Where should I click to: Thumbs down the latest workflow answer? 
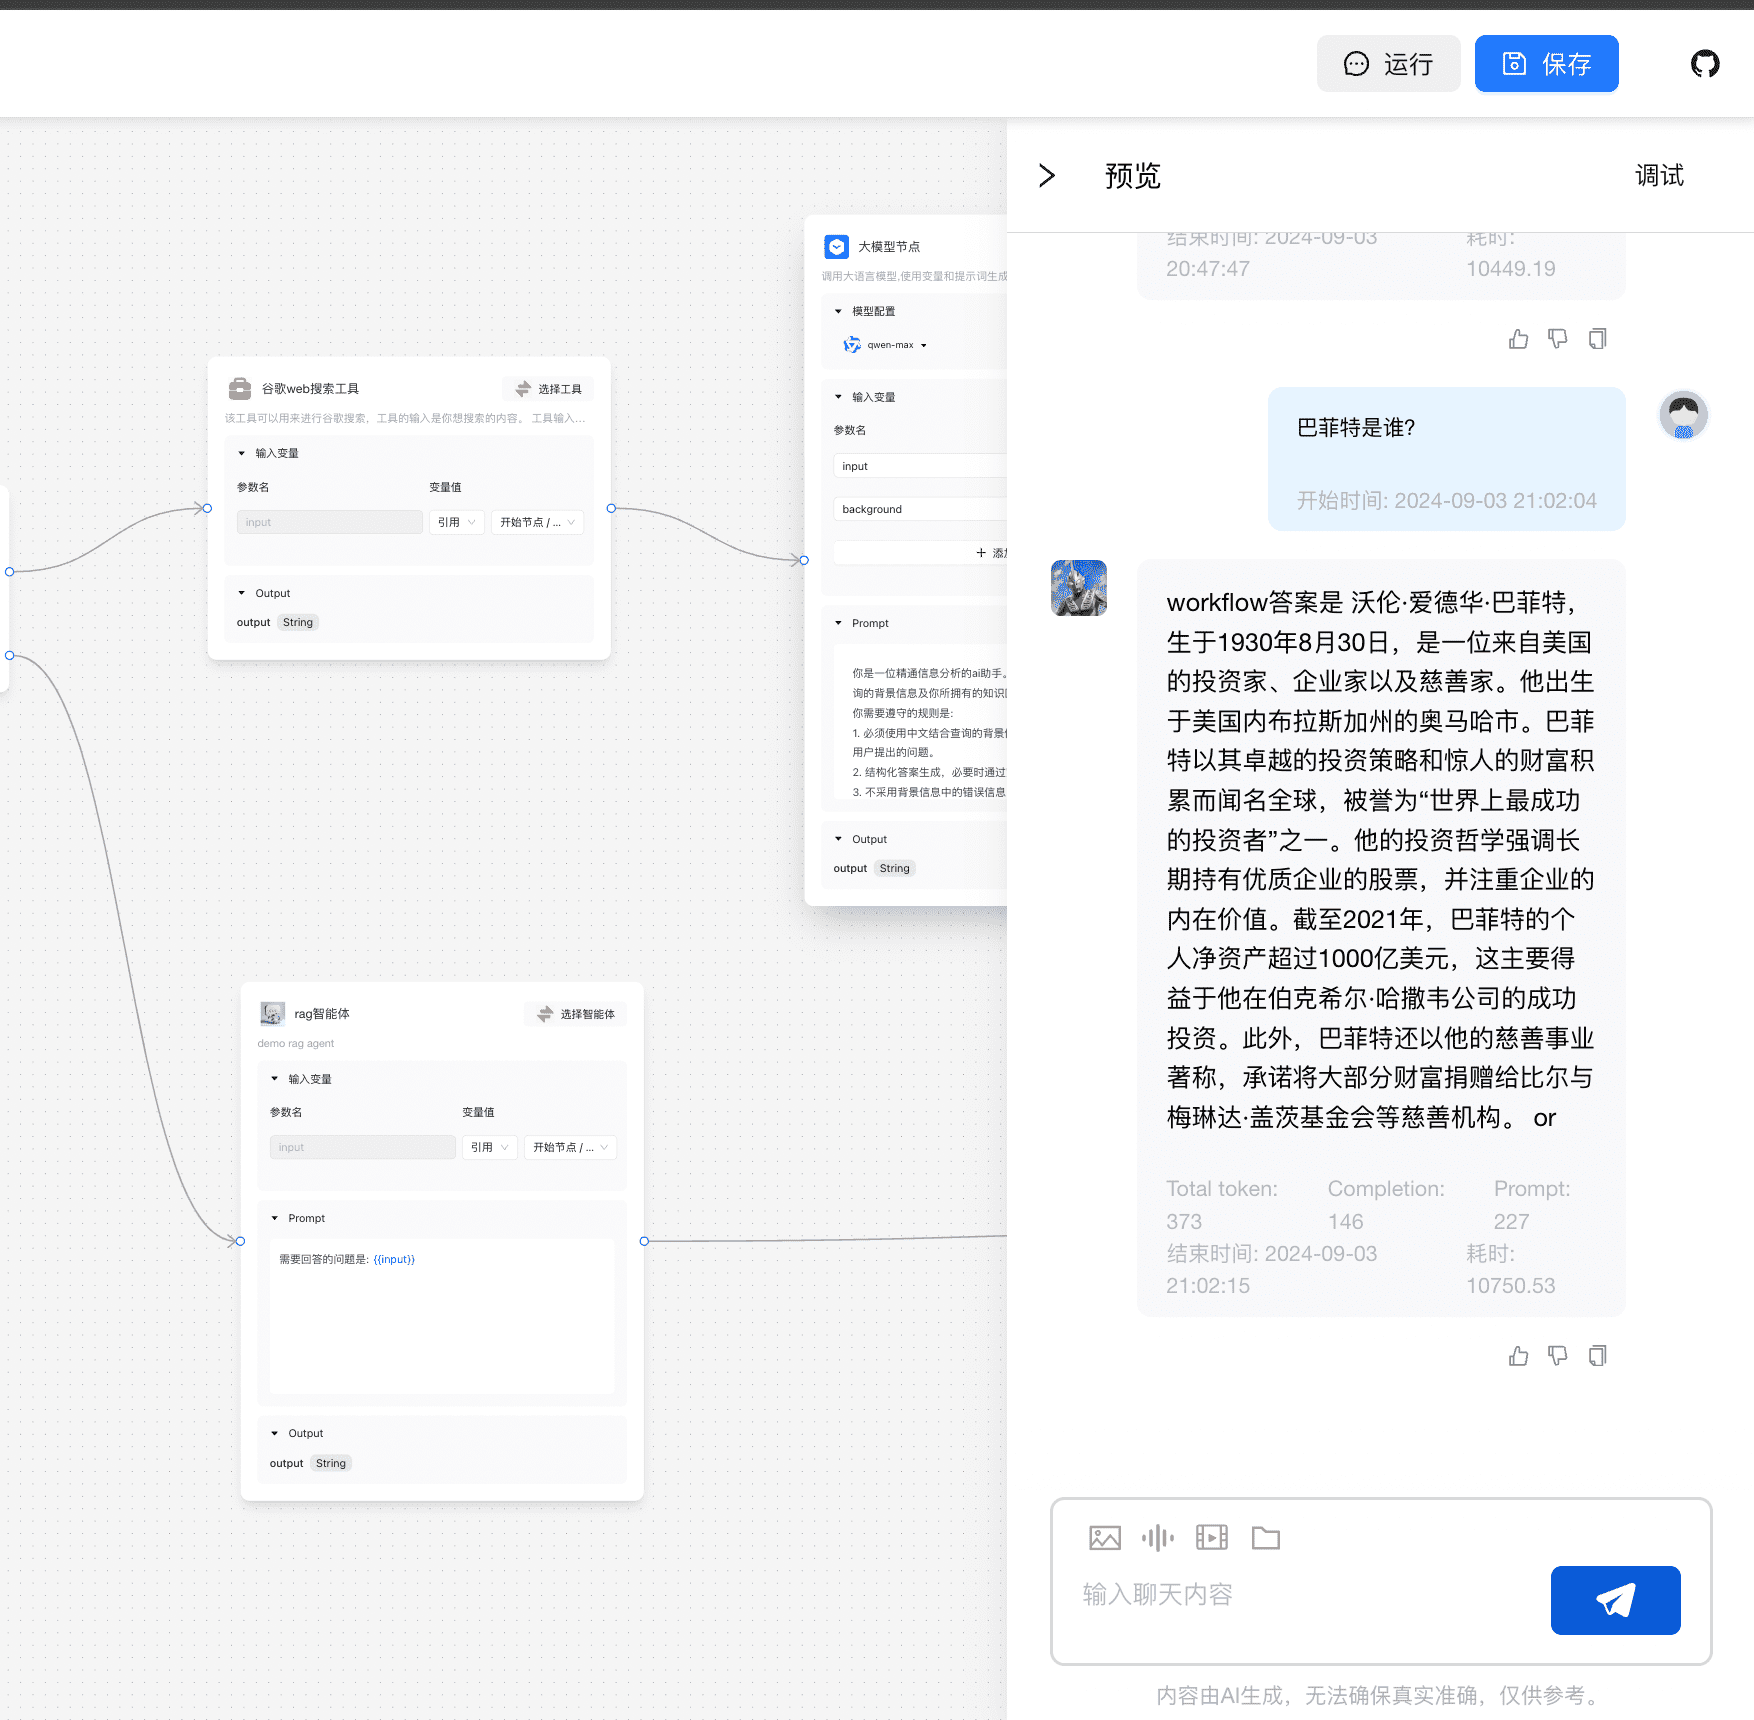[x=1557, y=1356]
